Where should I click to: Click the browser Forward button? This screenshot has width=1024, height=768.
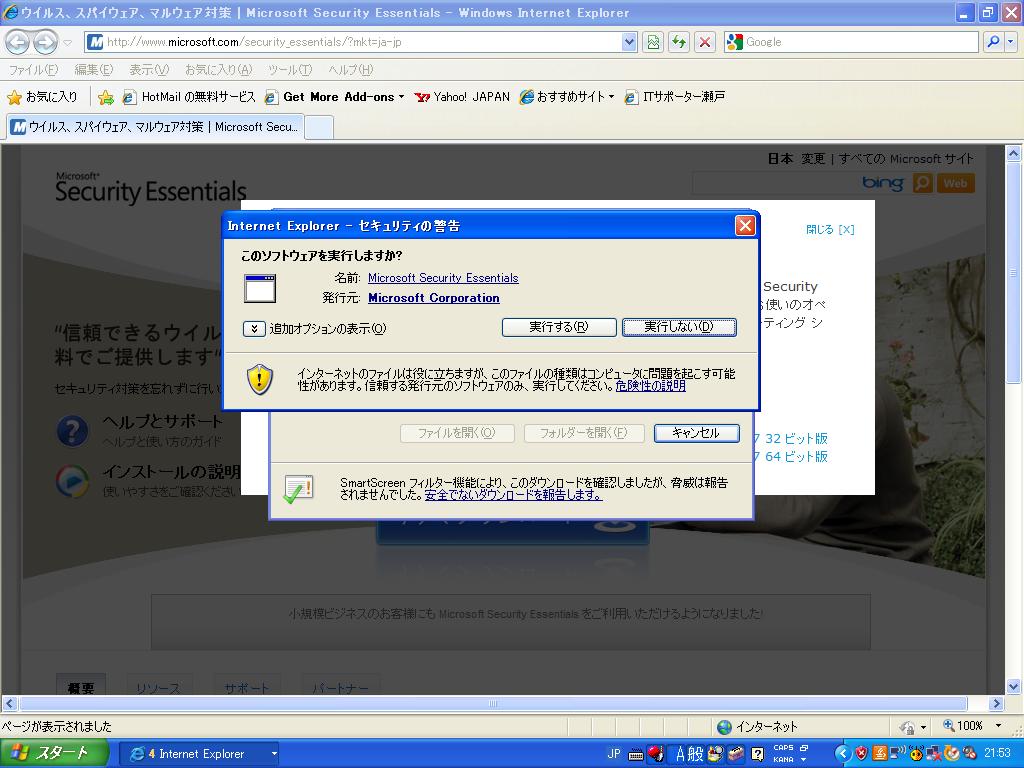pos(44,42)
